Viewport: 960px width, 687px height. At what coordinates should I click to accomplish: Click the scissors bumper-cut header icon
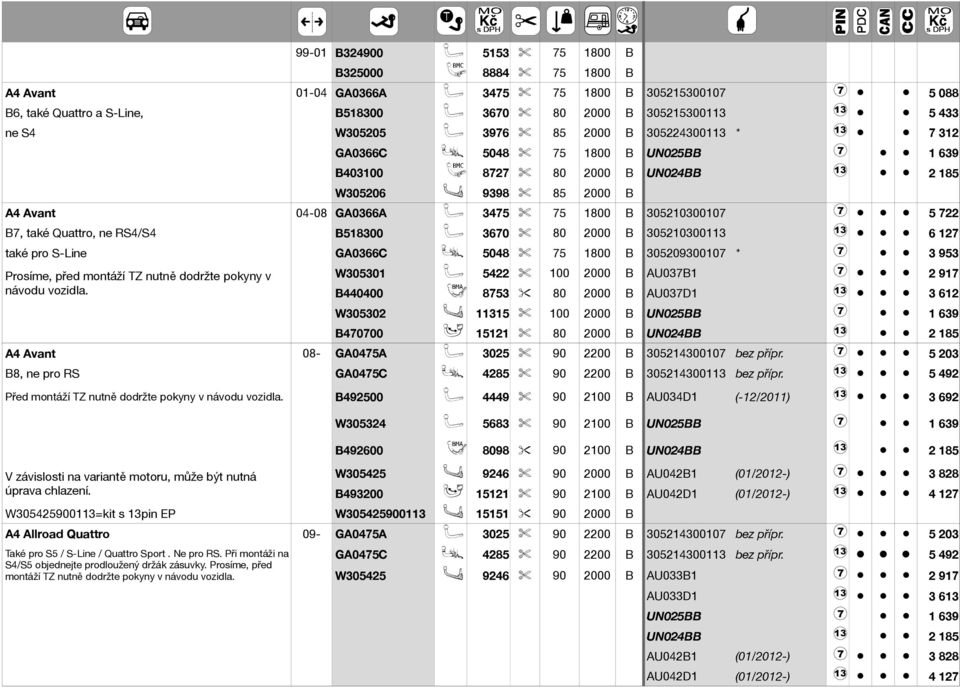(x=525, y=21)
